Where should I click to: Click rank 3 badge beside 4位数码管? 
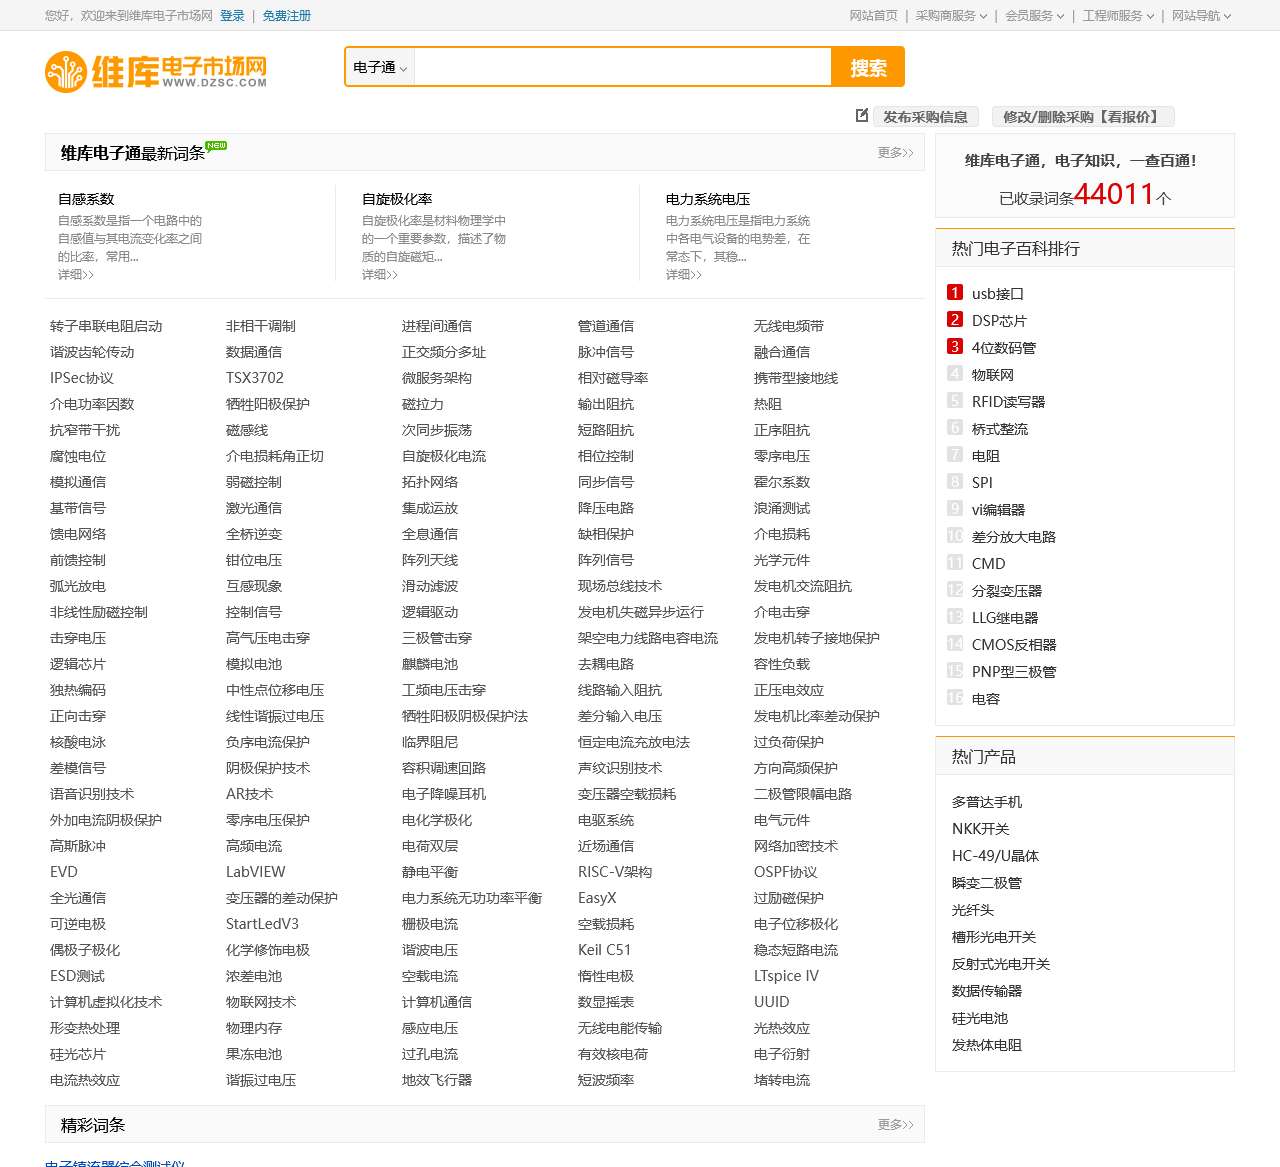(955, 347)
